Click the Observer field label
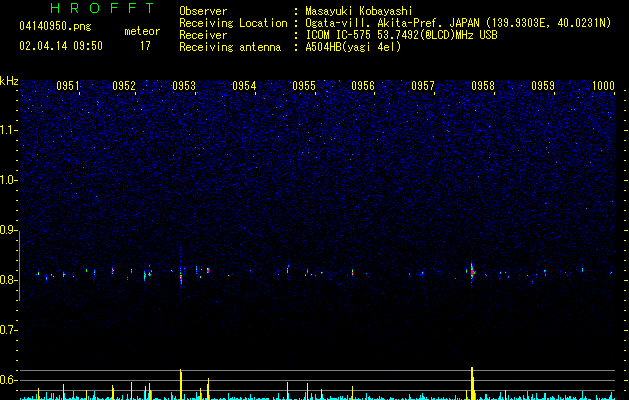The width and height of the screenshot is (629, 400). [x=203, y=11]
